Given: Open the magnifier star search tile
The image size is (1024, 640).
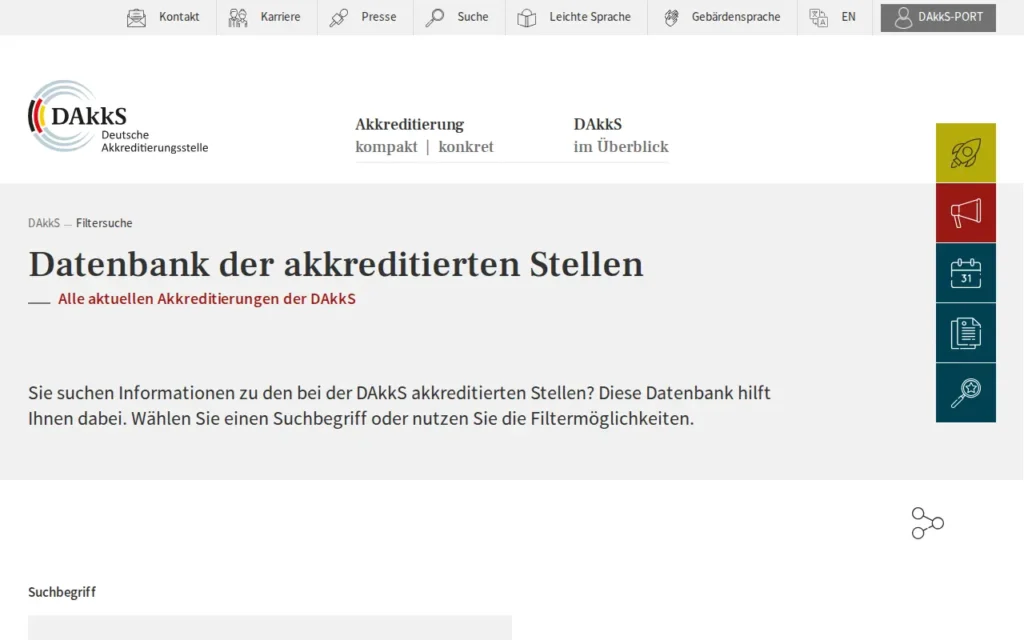Looking at the screenshot, I should (966, 393).
